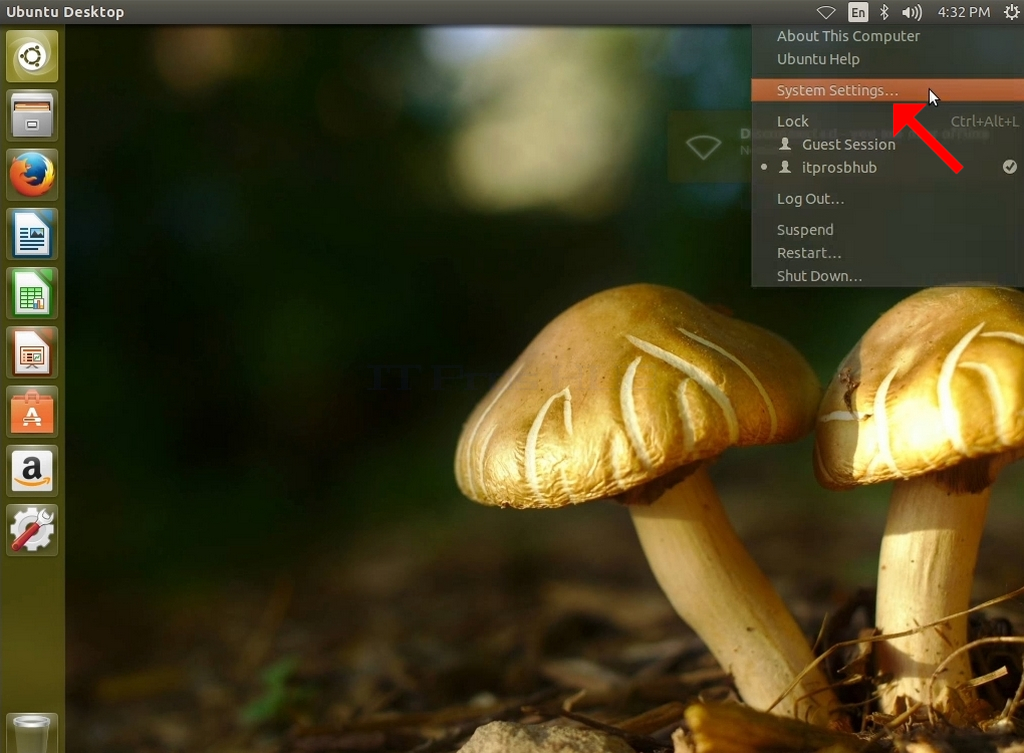This screenshot has width=1024, height=753.
Task: Open LibreOffice Writer
Action: click(32, 234)
